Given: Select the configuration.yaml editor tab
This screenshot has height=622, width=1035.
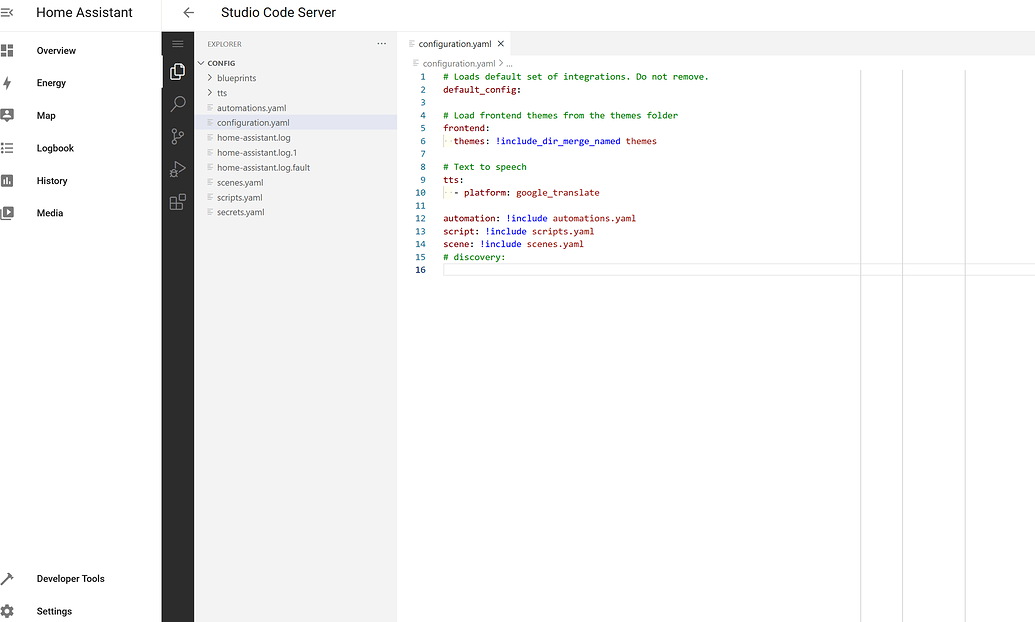Looking at the screenshot, I should pos(454,44).
